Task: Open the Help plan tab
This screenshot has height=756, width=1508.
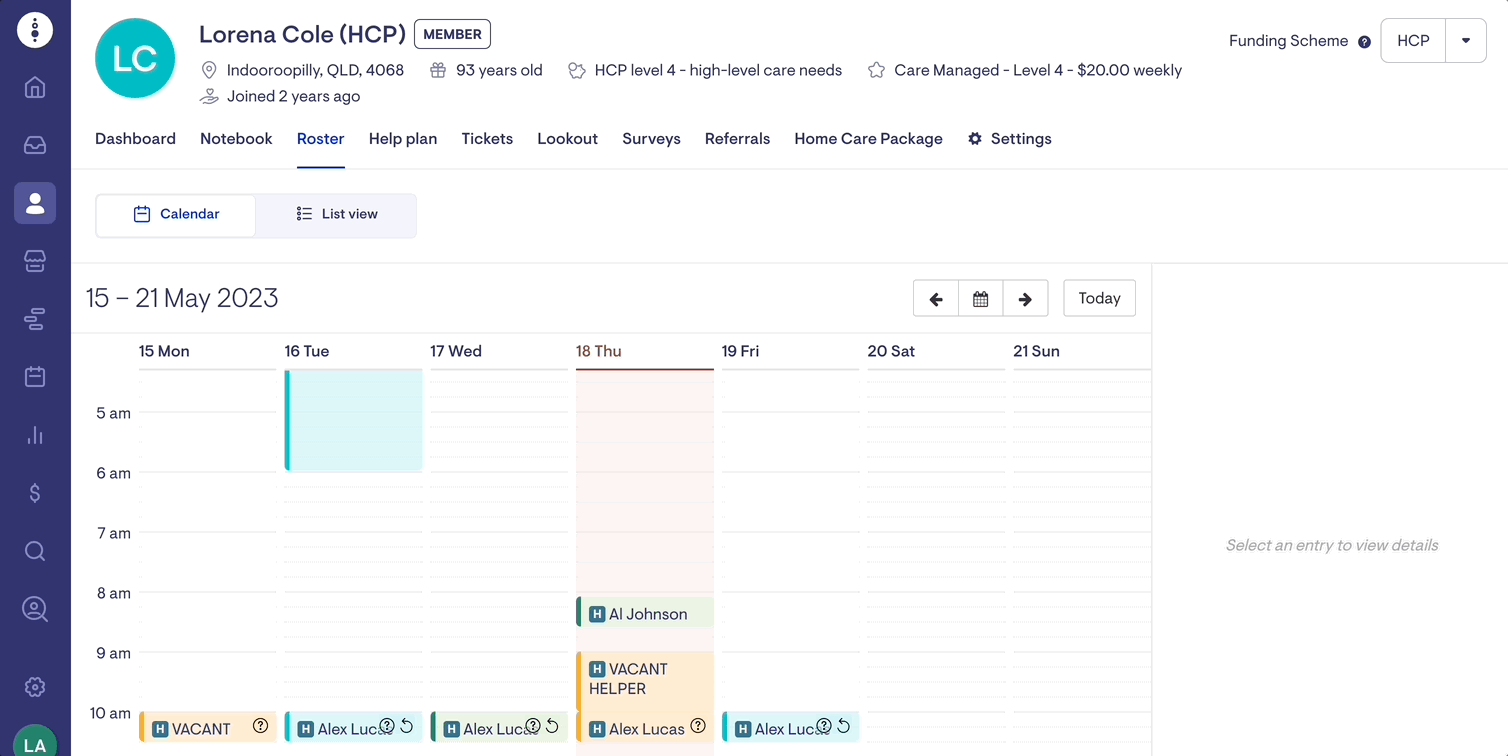Action: pos(402,139)
